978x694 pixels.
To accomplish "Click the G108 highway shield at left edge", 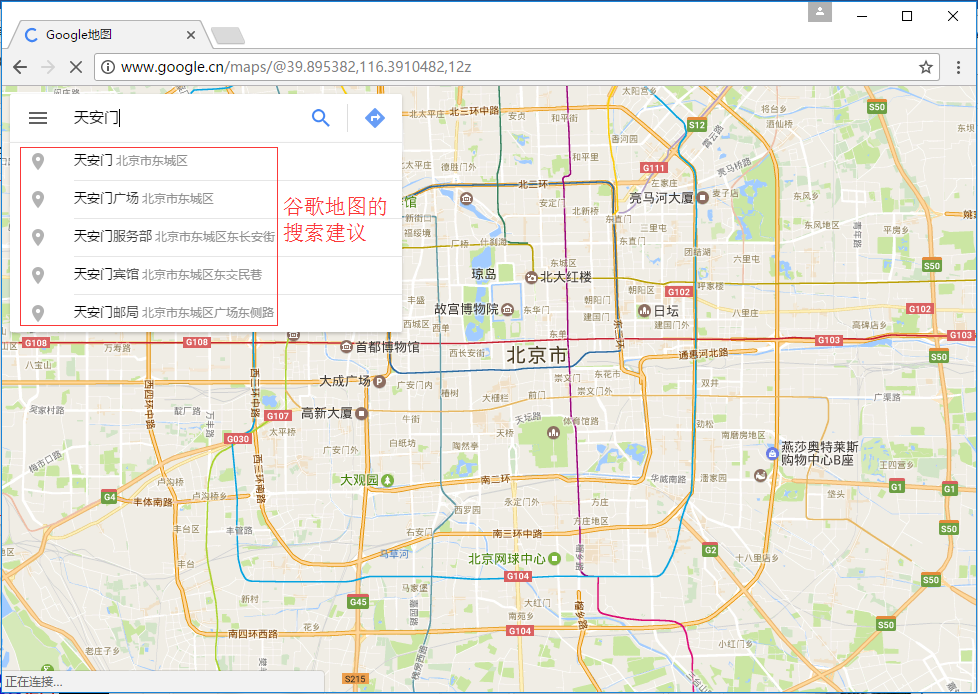I will pos(36,342).
